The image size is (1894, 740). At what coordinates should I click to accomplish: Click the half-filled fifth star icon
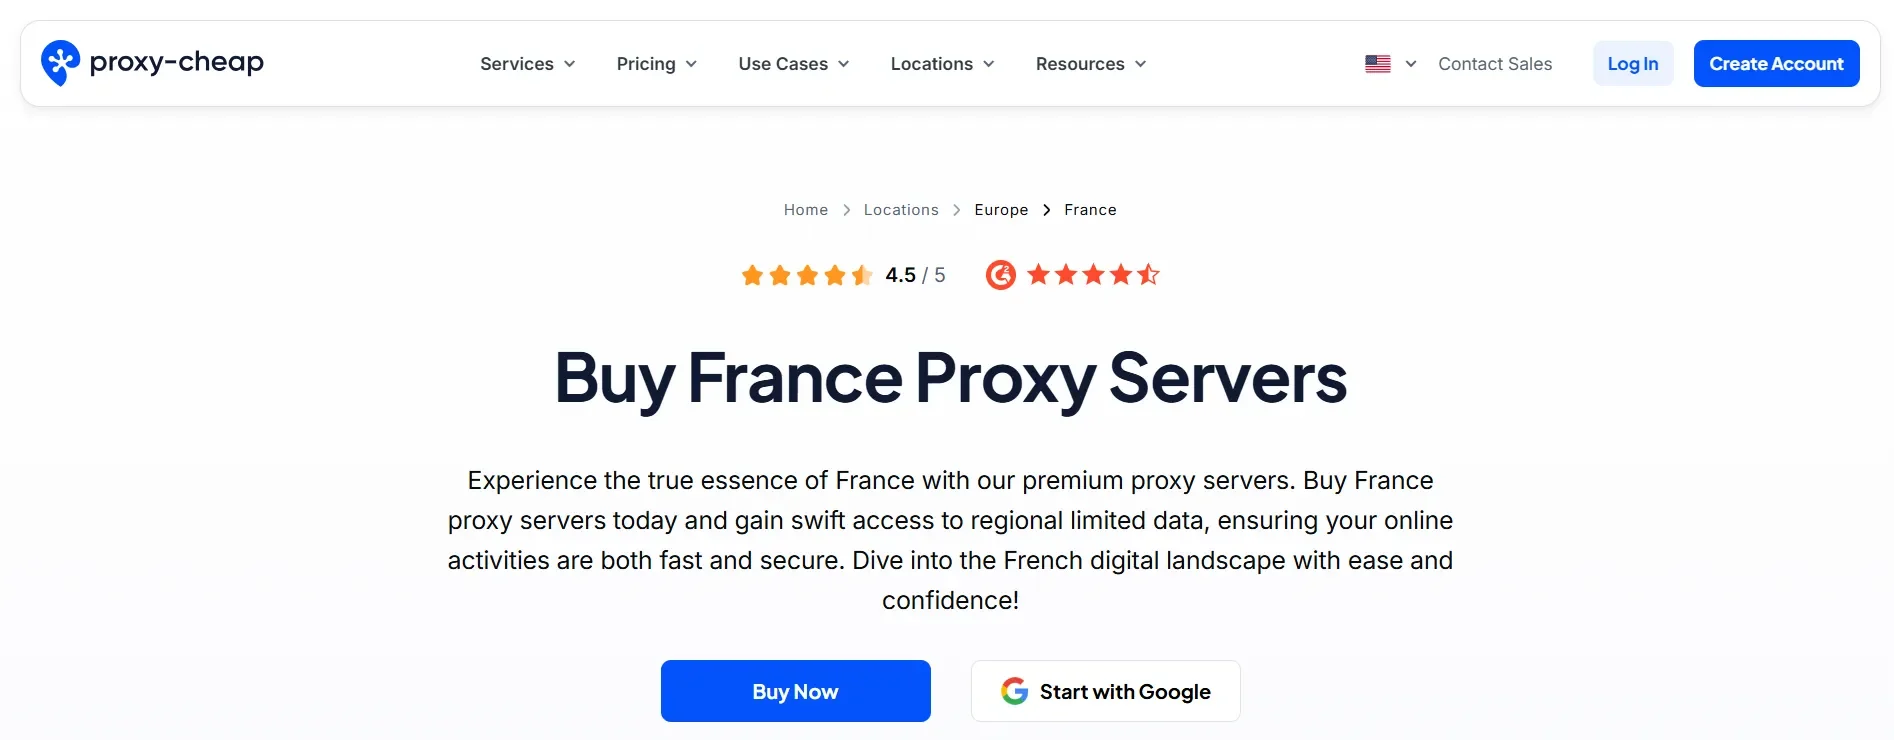(x=864, y=274)
